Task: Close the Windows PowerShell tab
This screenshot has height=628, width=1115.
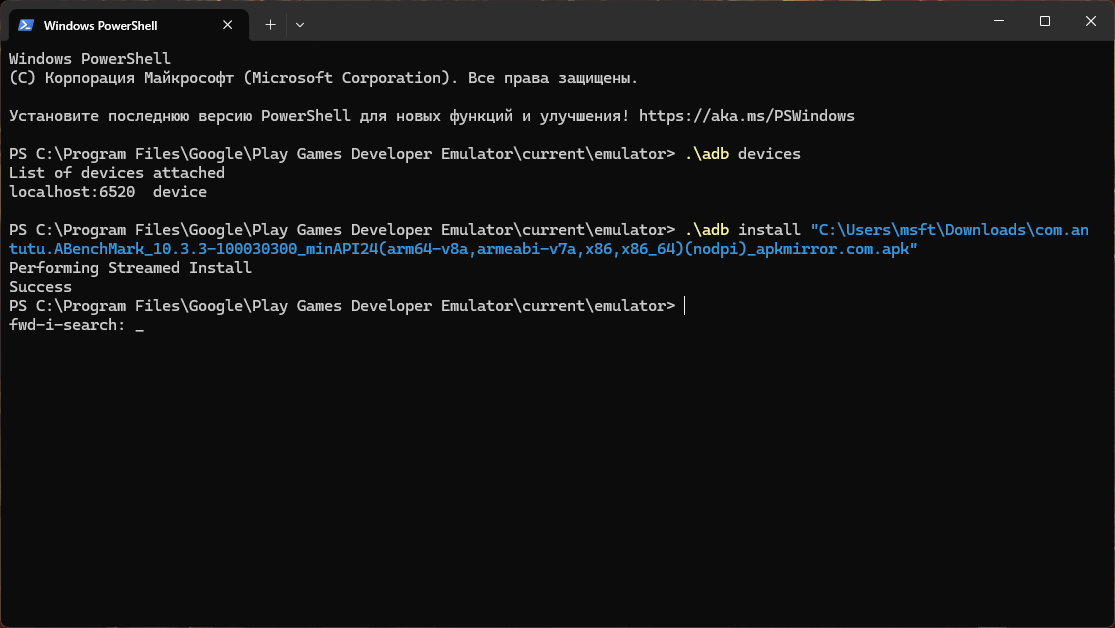Action: click(x=226, y=24)
